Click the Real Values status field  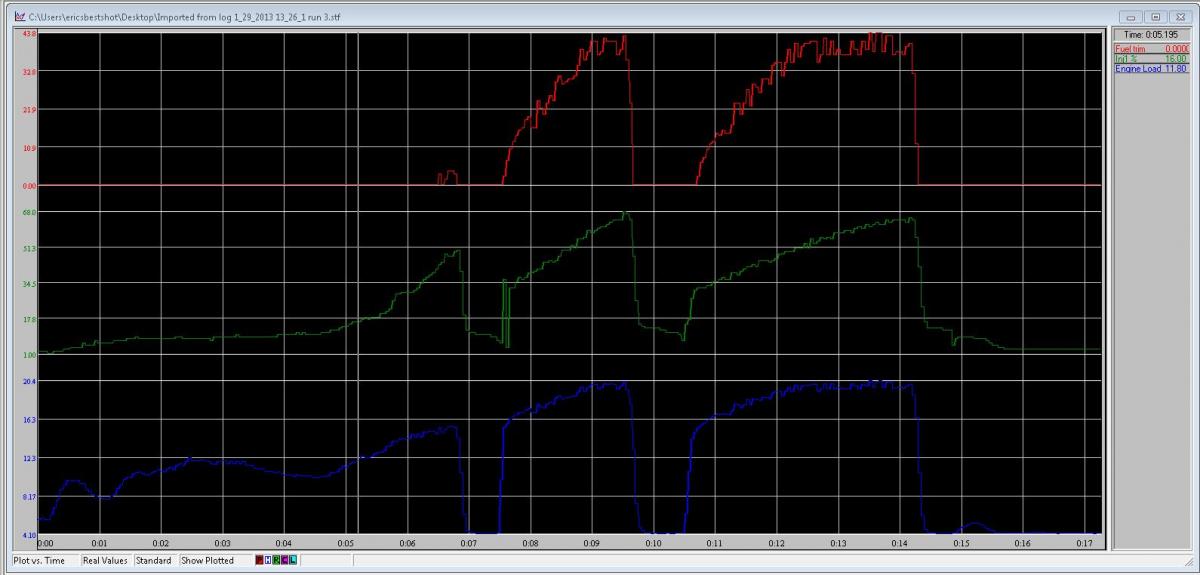(105, 561)
